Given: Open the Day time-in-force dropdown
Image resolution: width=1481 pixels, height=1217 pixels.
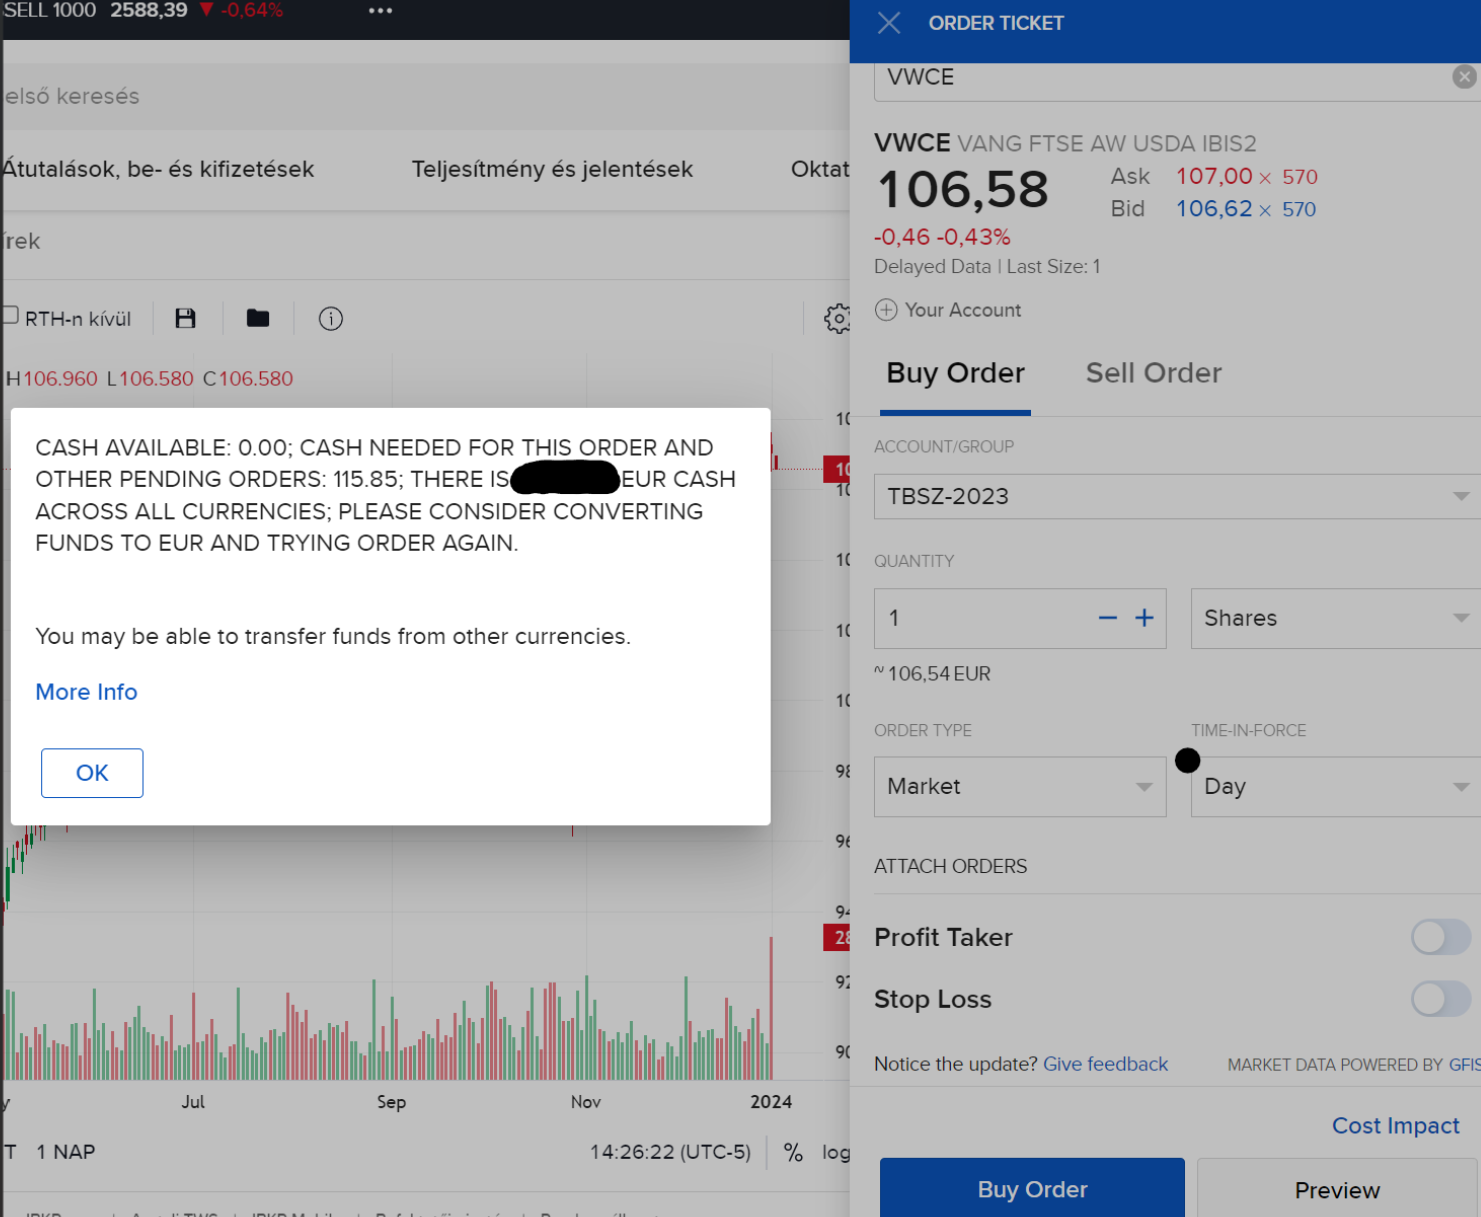Looking at the screenshot, I should (x=1335, y=786).
